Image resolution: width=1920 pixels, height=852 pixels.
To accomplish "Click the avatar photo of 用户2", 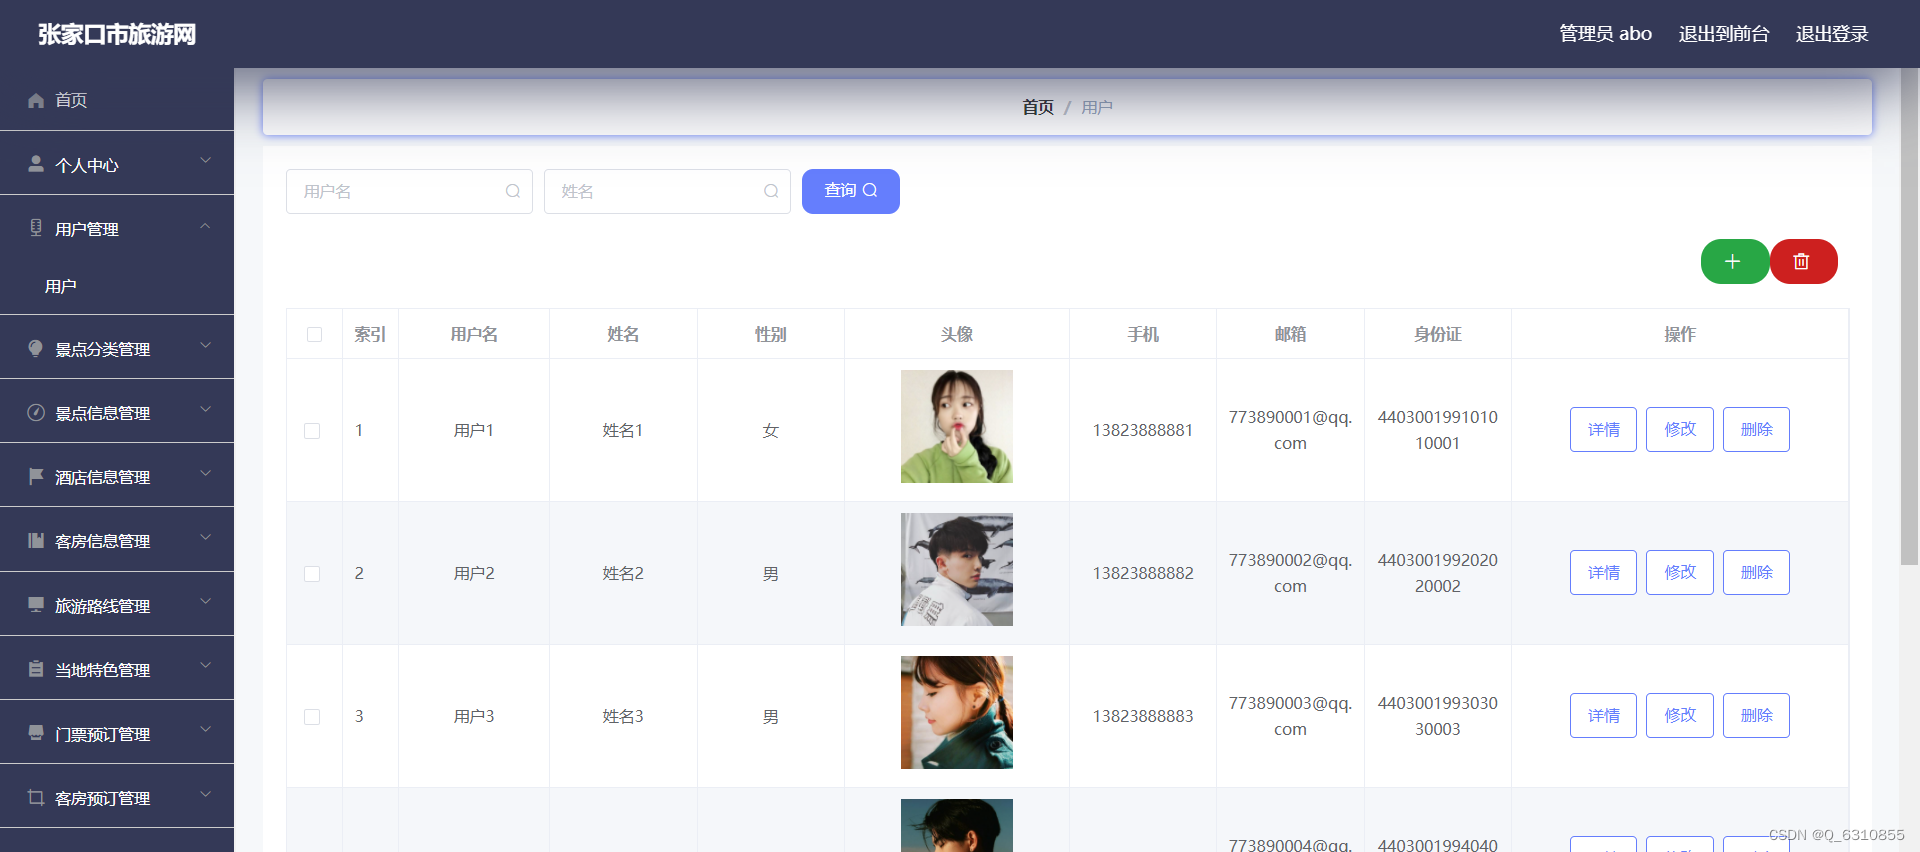I will [957, 570].
